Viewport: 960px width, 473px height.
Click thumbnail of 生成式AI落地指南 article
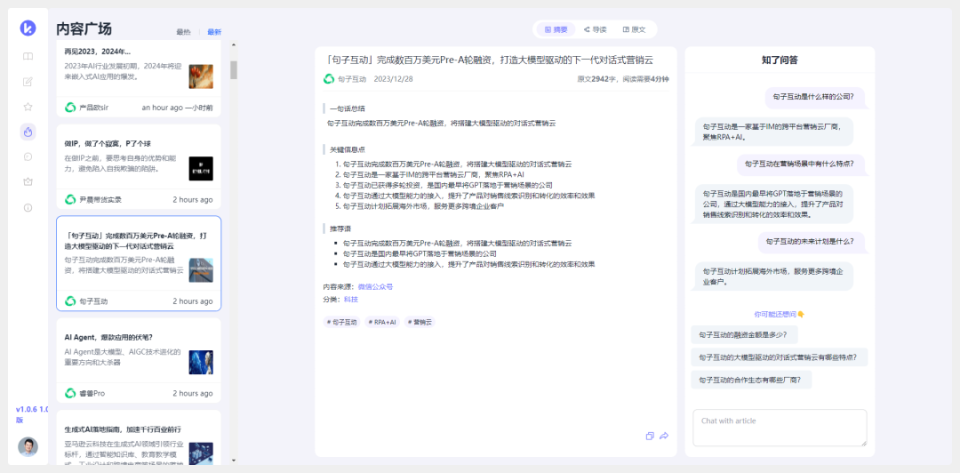201,453
